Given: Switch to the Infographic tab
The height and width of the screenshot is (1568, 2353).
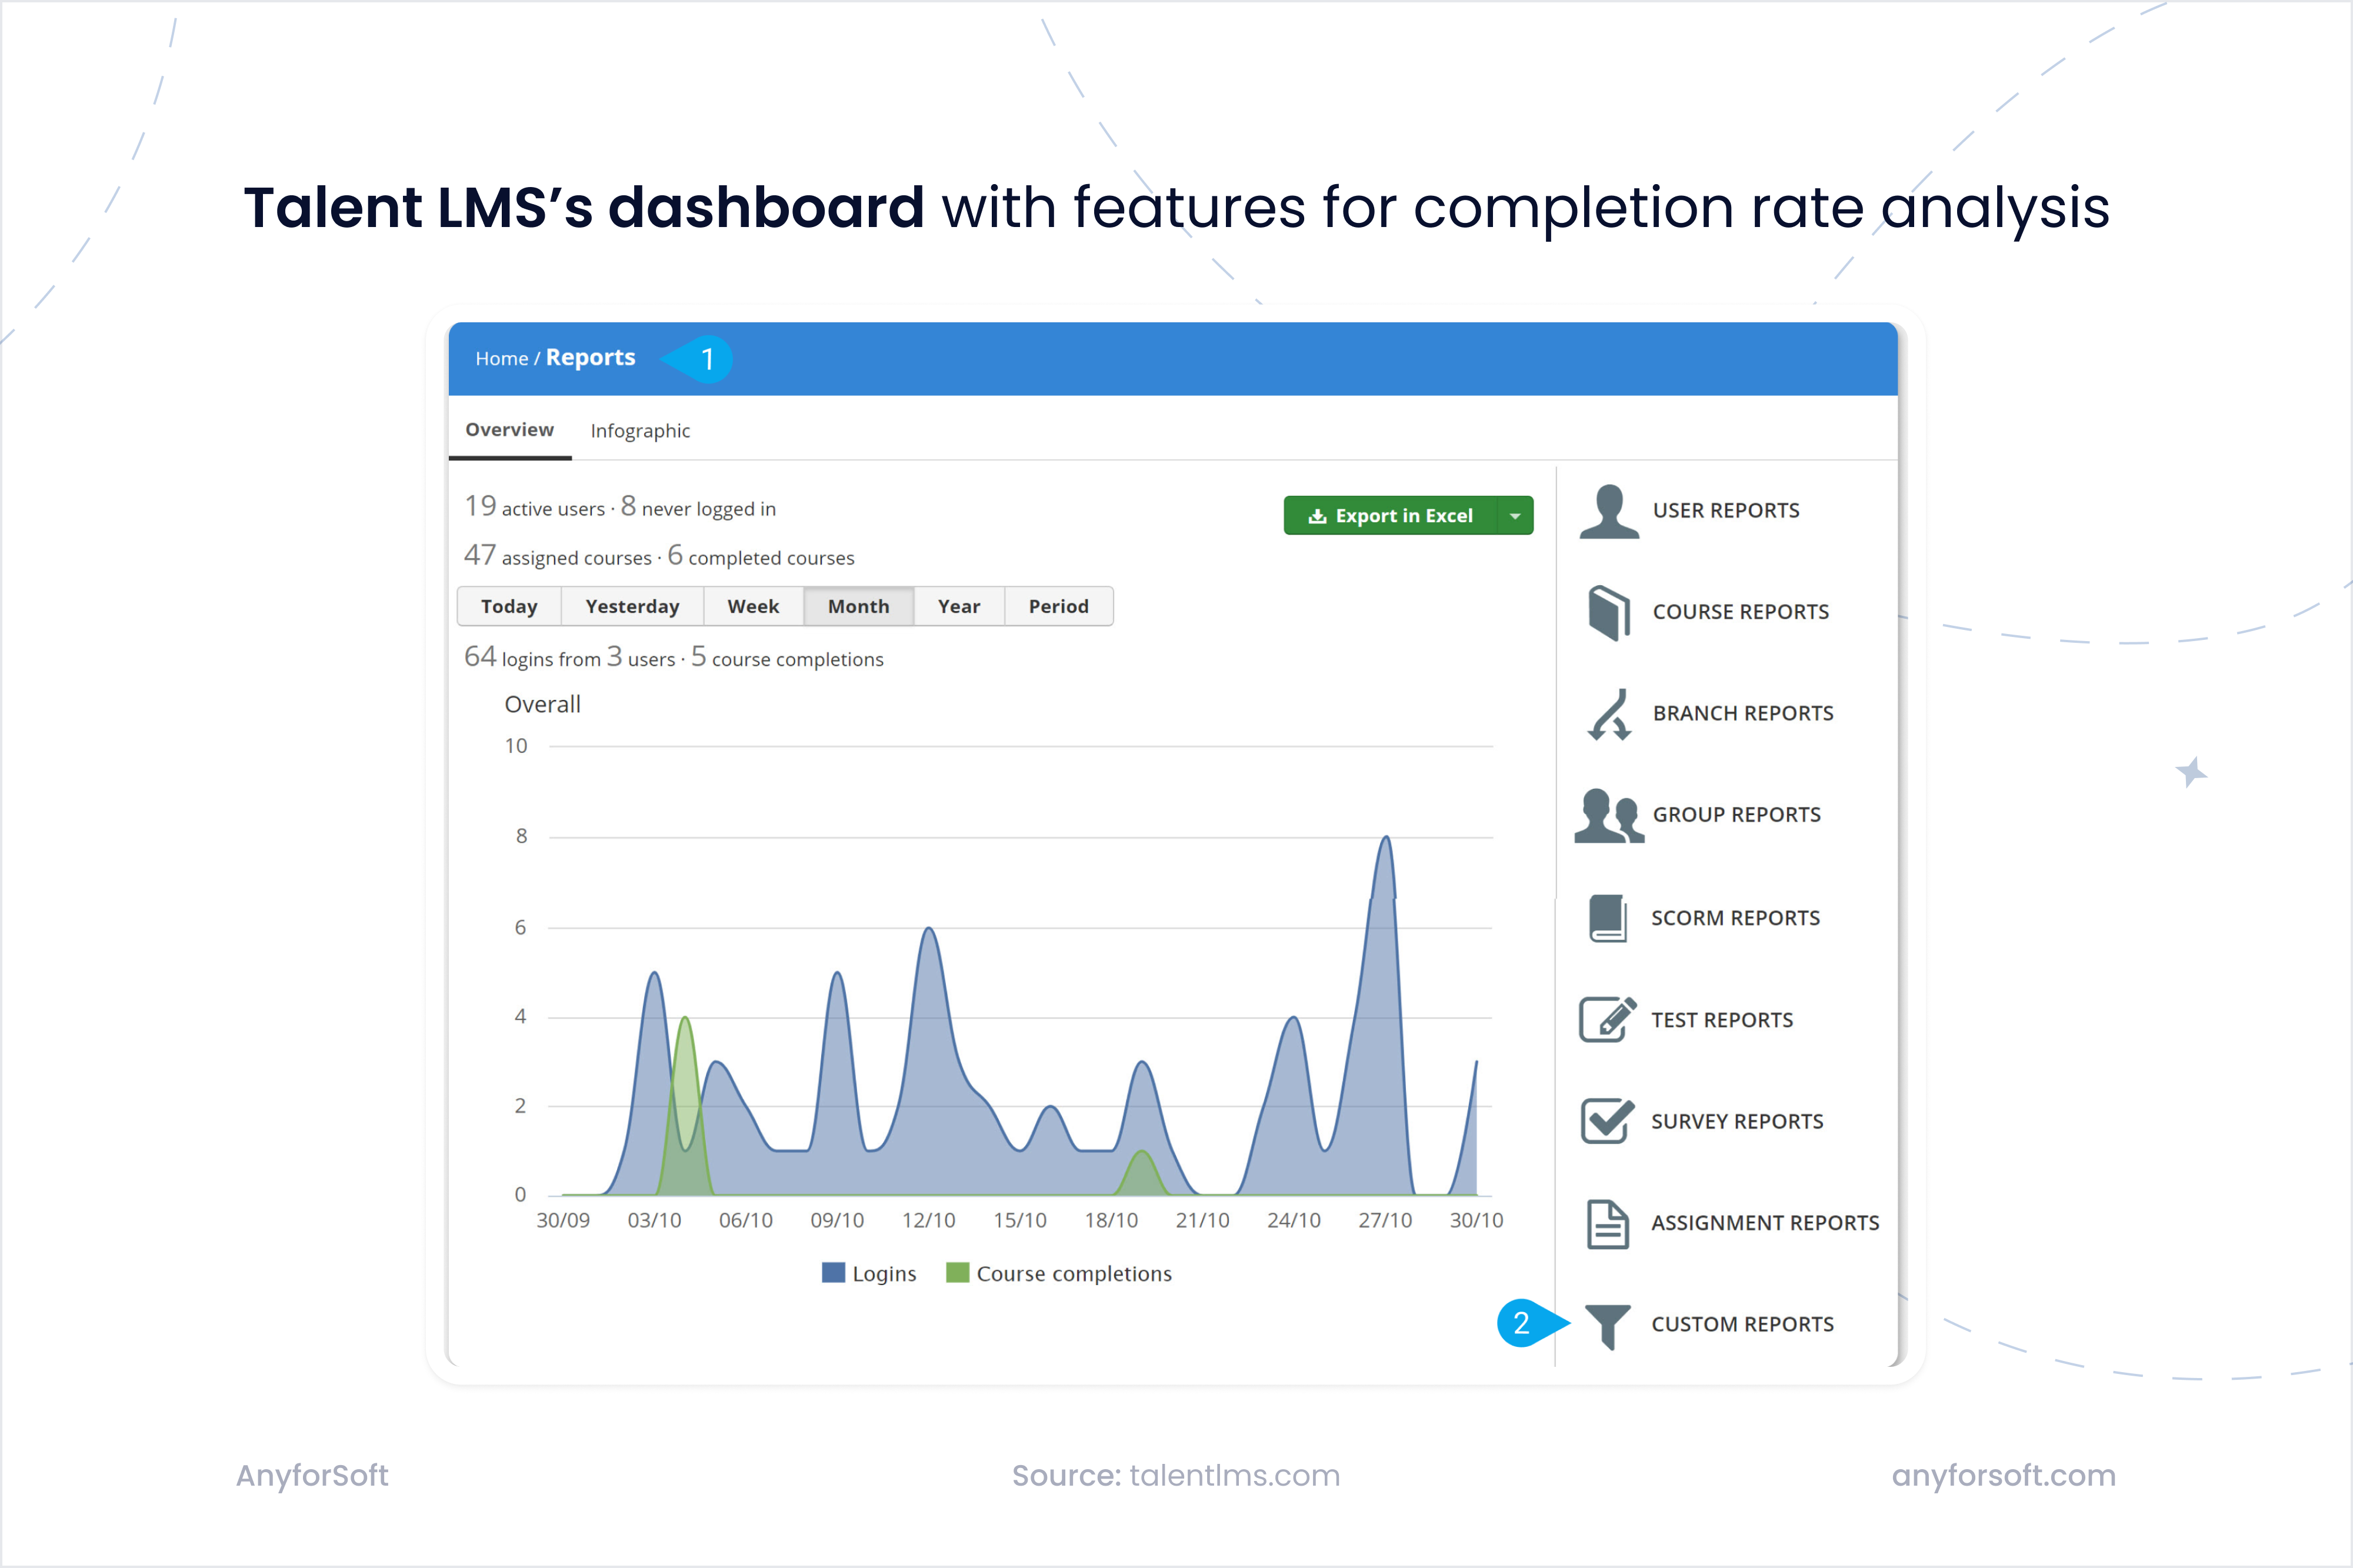Looking at the screenshot, I should (640, 431).
